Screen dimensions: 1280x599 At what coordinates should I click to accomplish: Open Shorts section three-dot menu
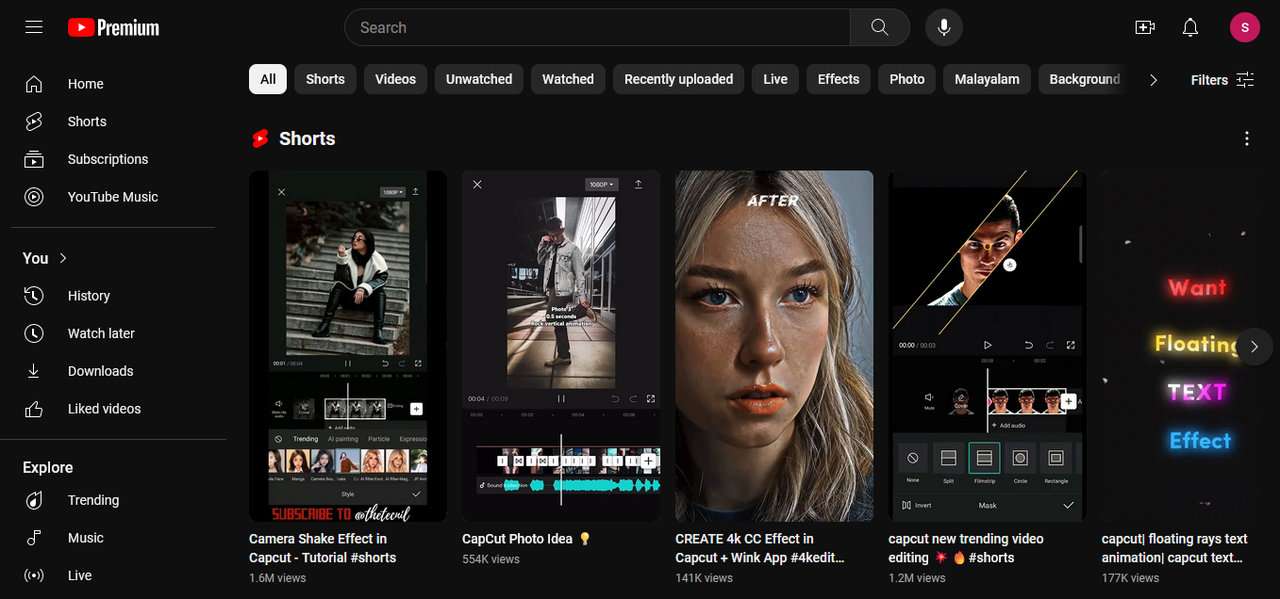click(1246, 139)
